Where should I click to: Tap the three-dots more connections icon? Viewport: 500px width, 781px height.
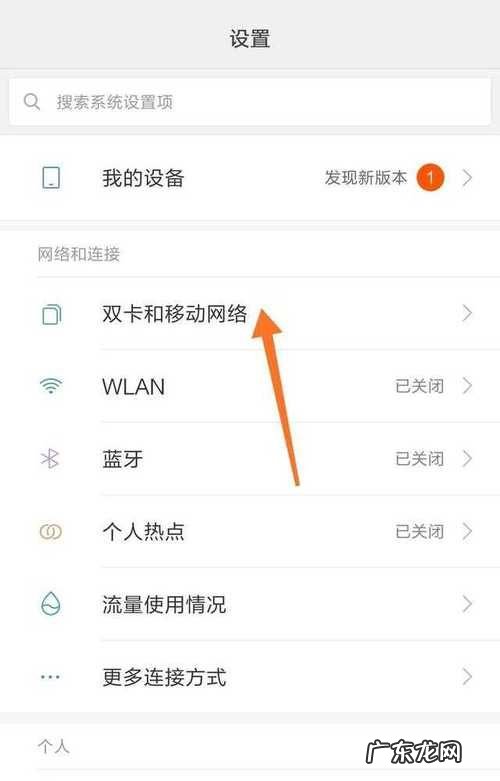point(50,677)
